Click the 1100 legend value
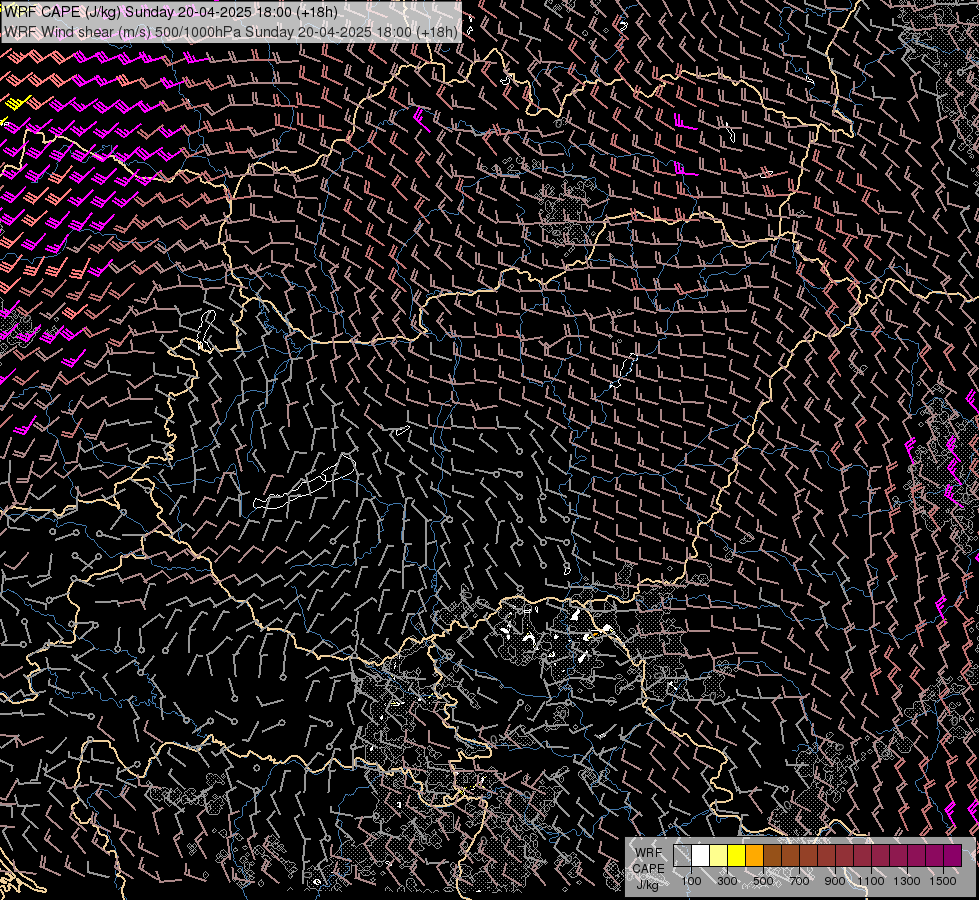 871,881
